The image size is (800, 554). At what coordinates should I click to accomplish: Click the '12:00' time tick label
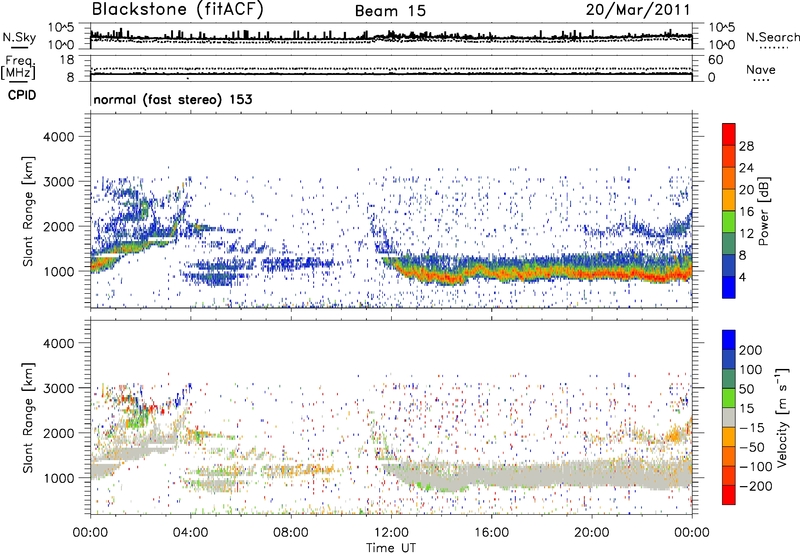pos(391,533)
